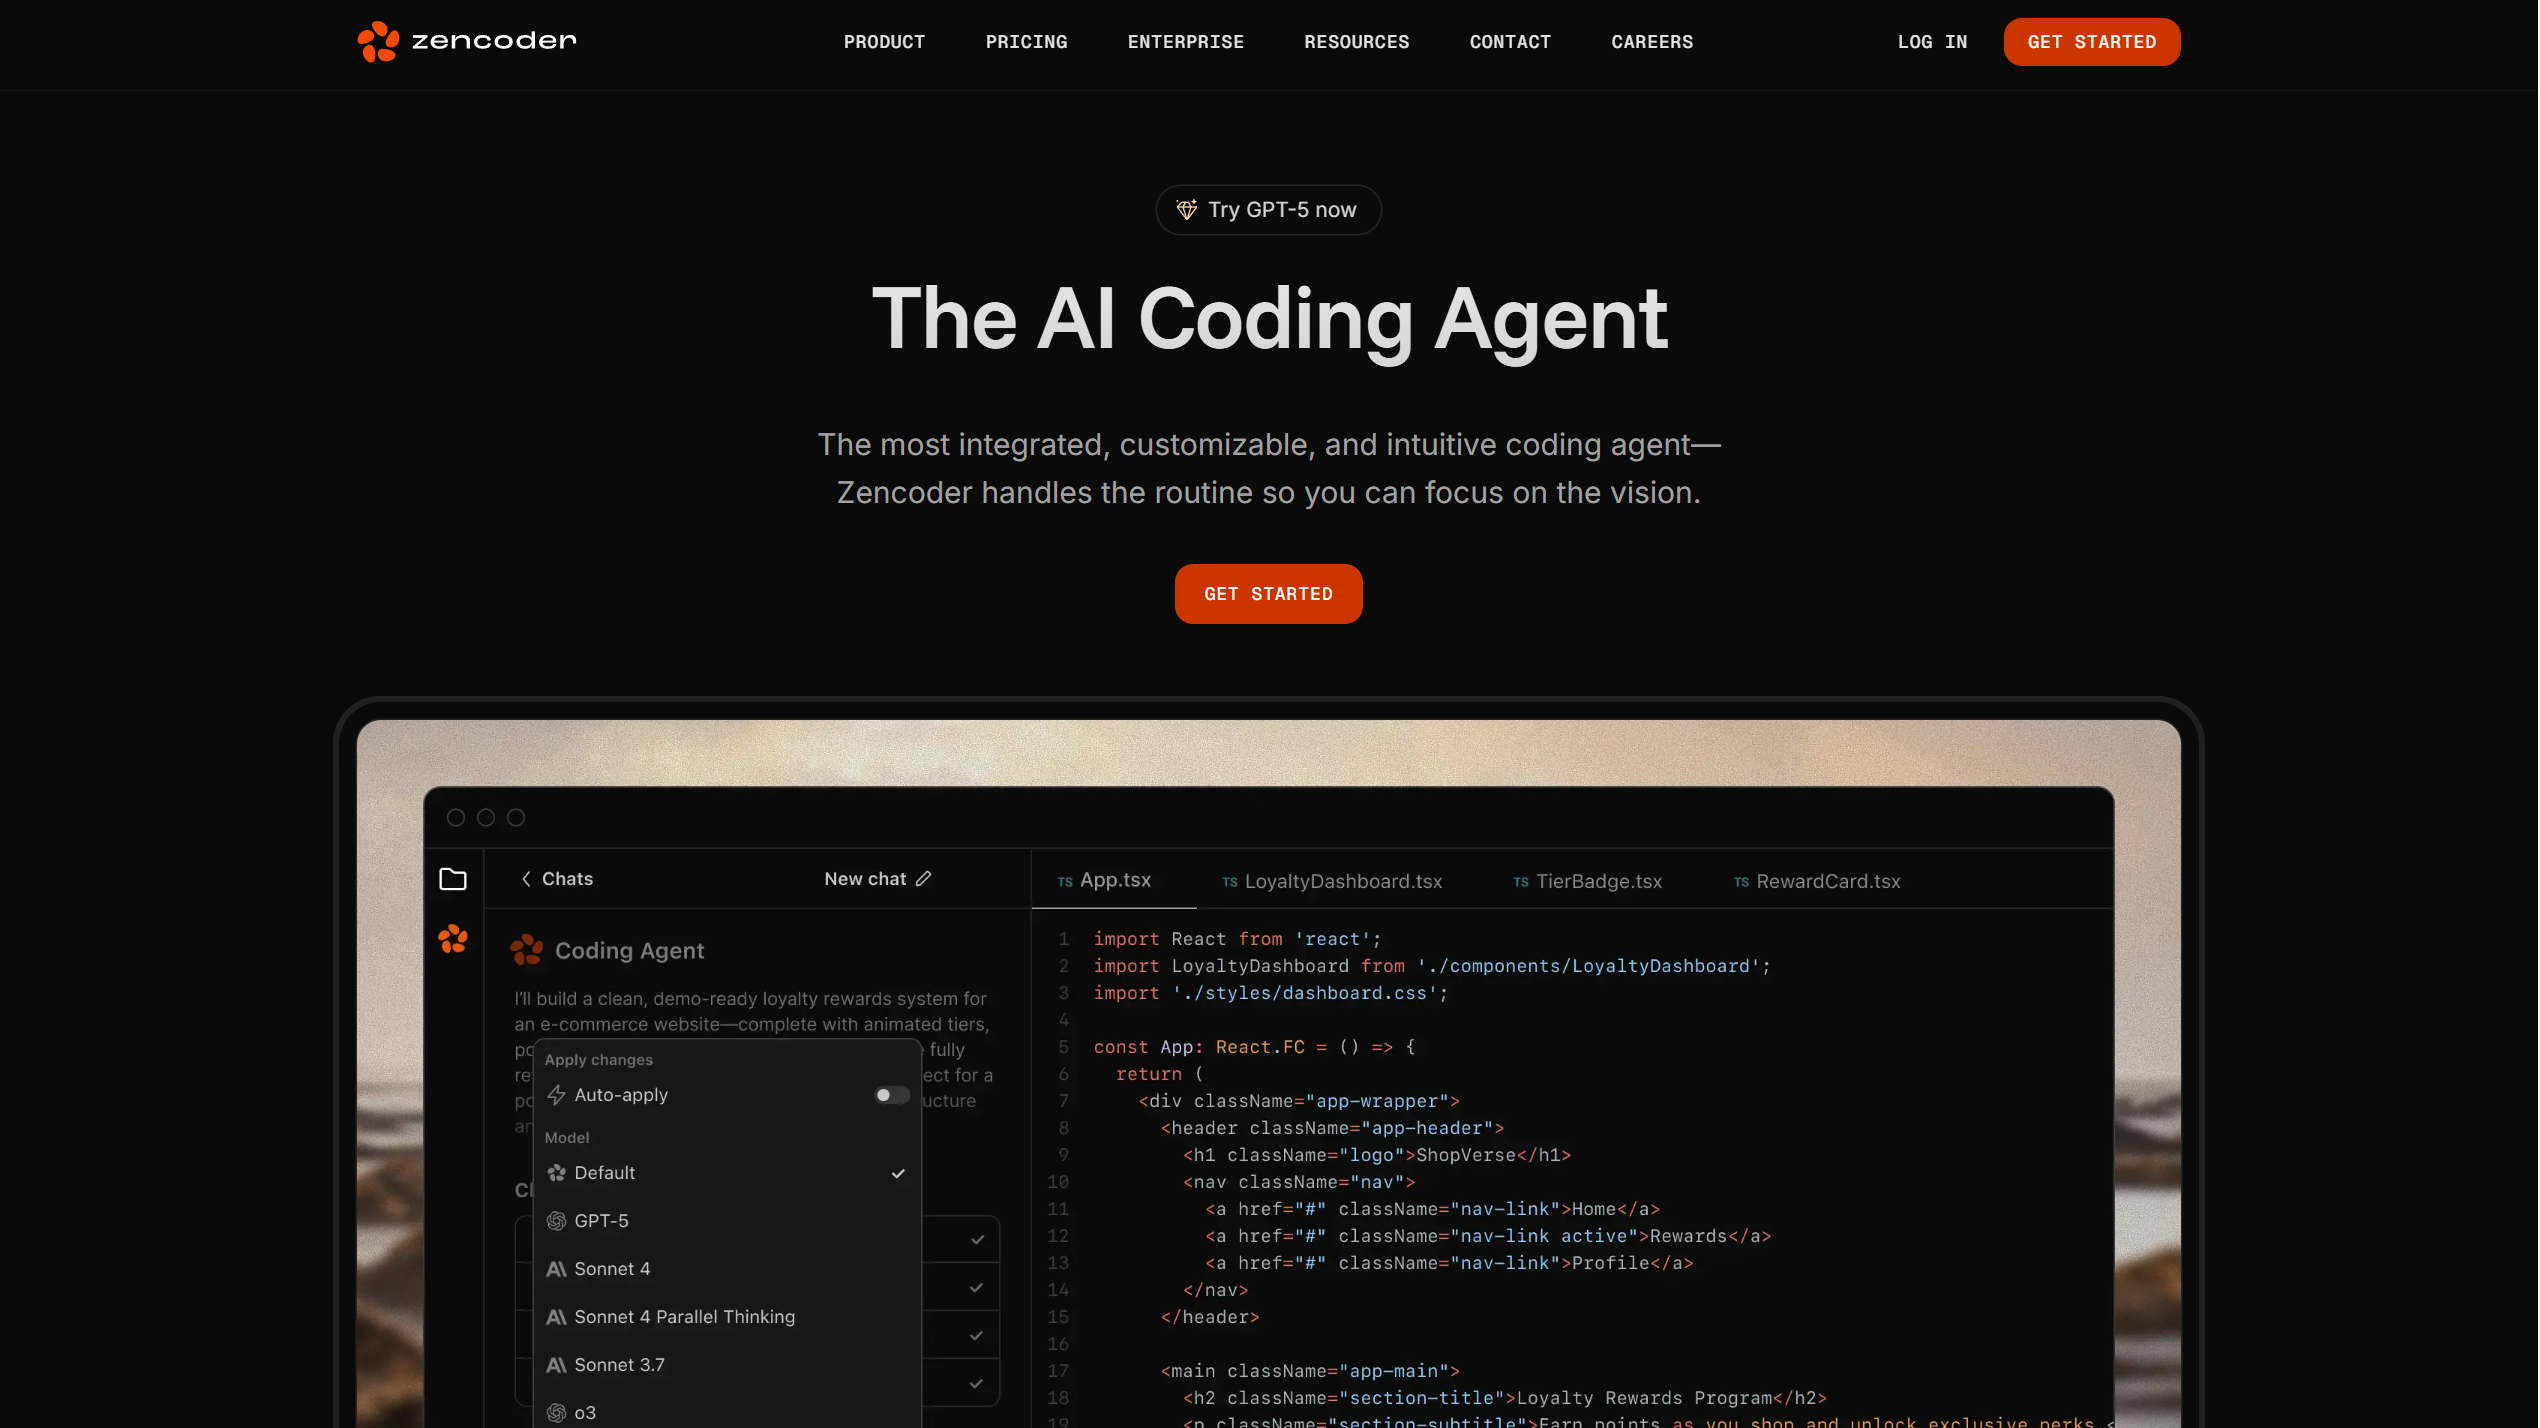
Task: Open the RewardCard.tsx tab
Action: click(1816, 881)
